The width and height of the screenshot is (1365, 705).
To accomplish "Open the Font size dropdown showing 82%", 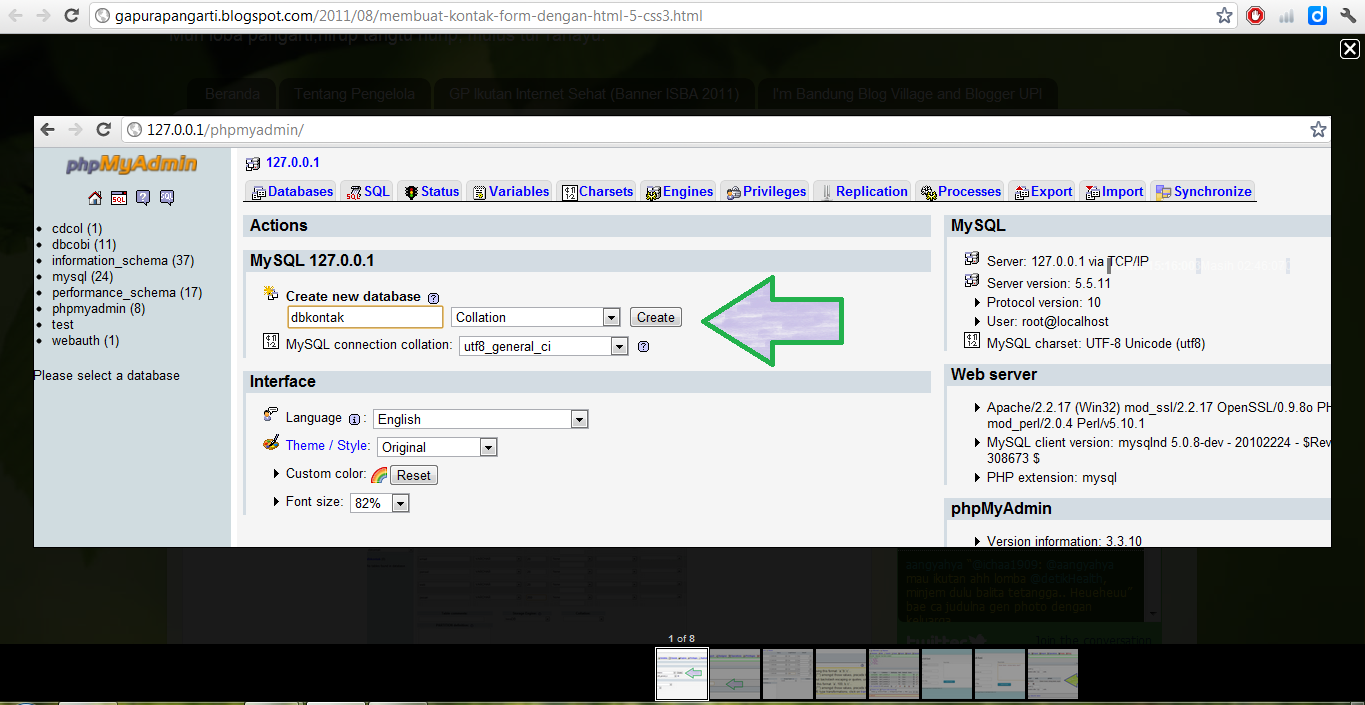I will coord(379,503).
